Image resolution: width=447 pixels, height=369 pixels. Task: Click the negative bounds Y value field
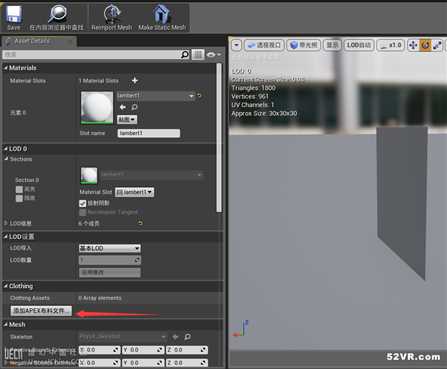click(x=143, y=363)
